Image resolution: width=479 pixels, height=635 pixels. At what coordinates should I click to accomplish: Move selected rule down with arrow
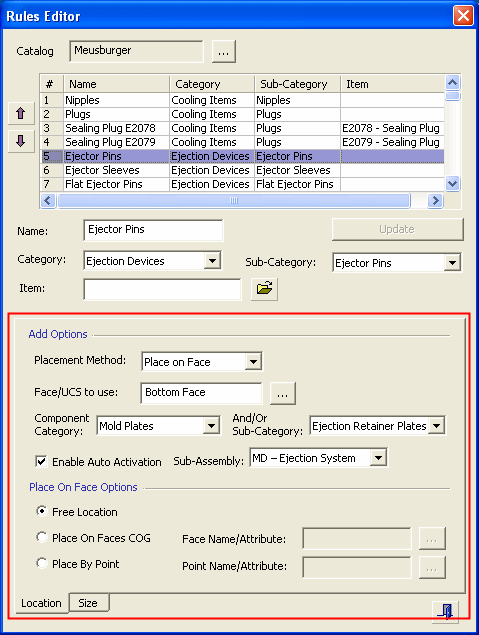(21, 141)
